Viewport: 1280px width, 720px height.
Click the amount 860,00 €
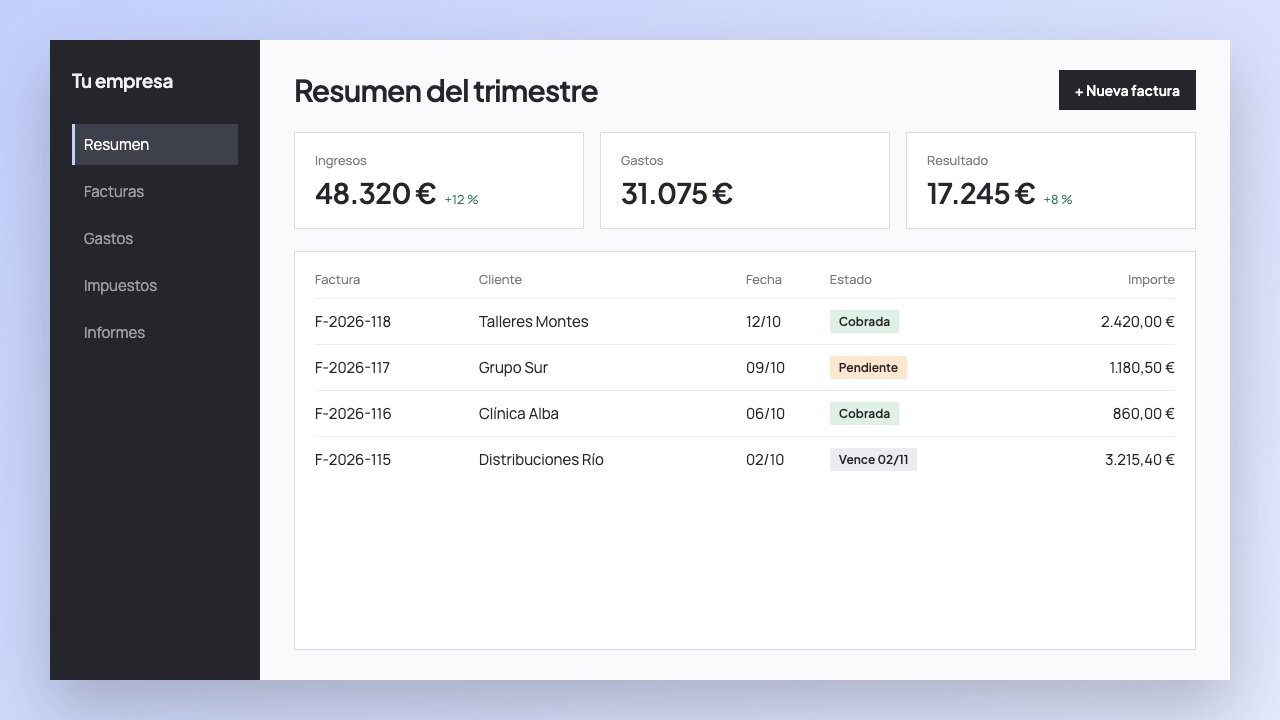pos(1144,413)
